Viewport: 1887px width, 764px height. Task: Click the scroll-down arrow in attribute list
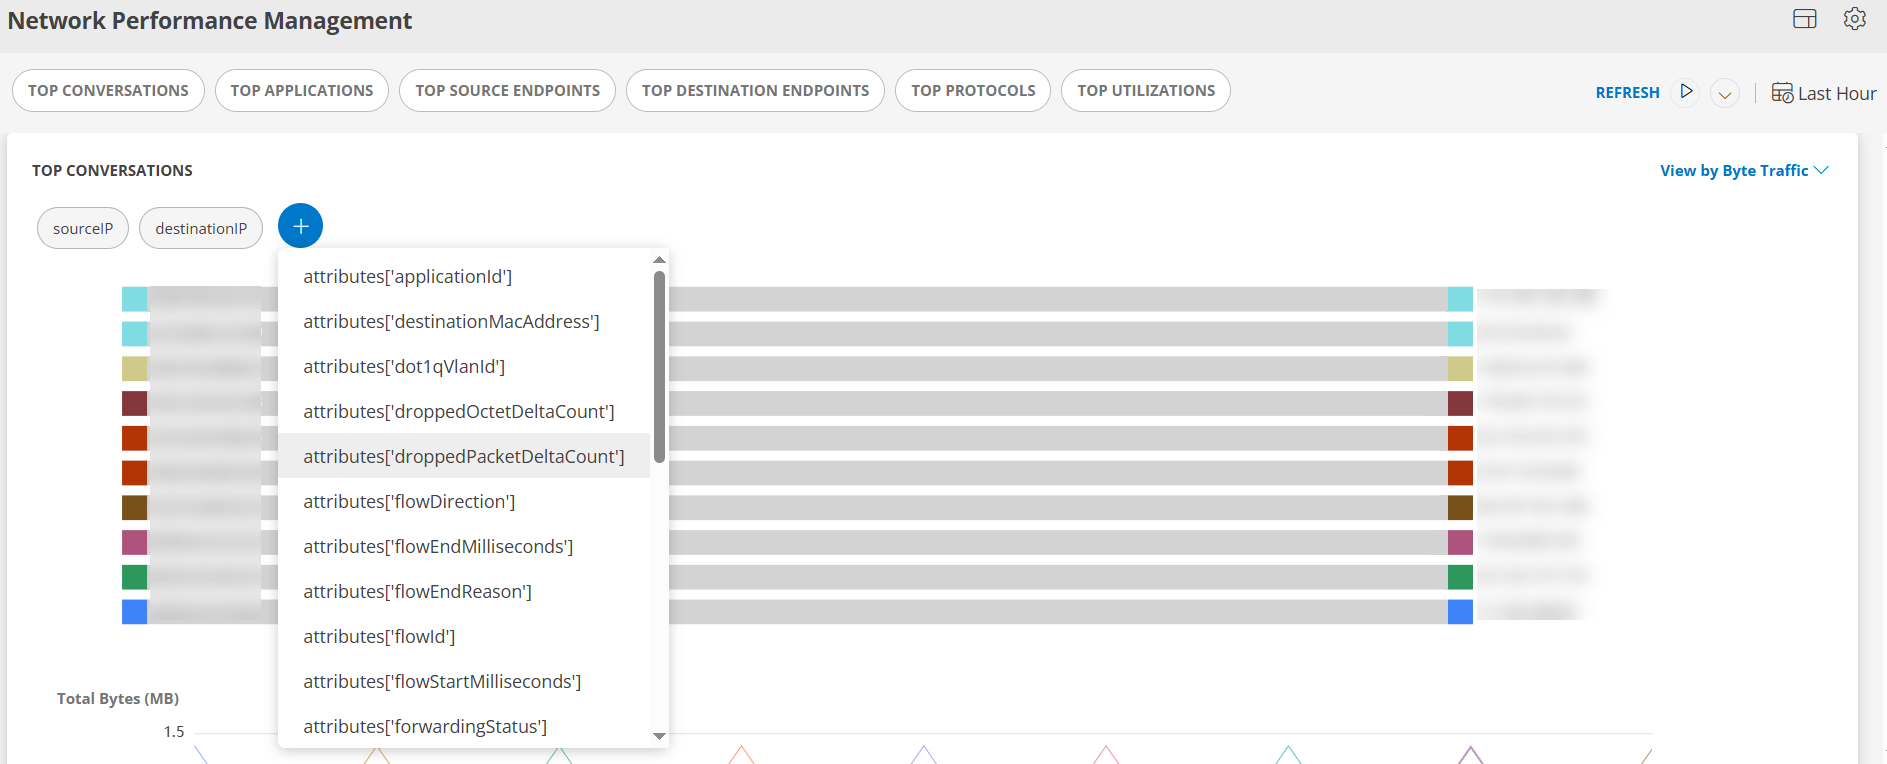point(659,736)
